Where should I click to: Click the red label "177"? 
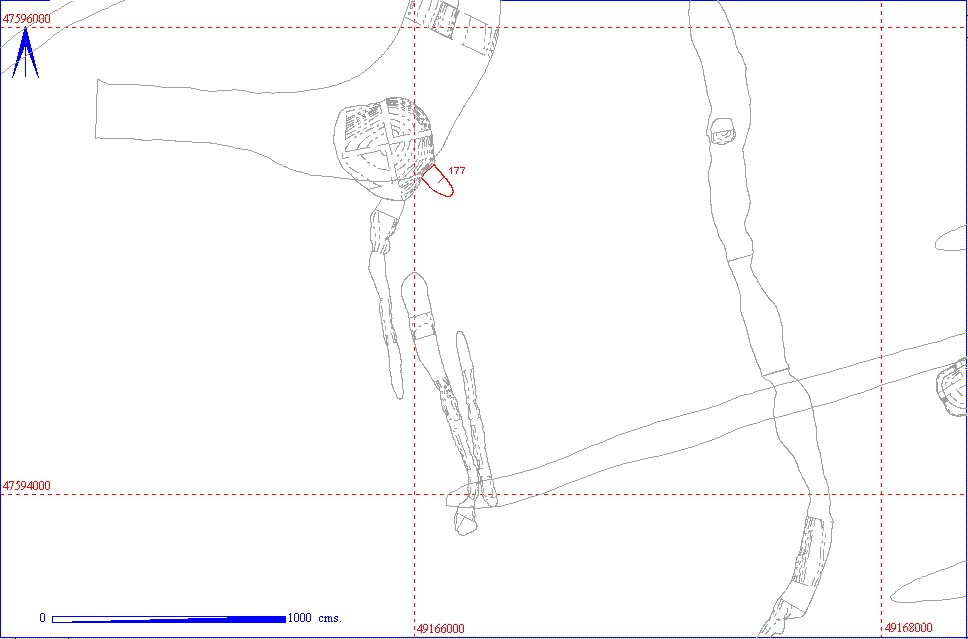[457, 170]
